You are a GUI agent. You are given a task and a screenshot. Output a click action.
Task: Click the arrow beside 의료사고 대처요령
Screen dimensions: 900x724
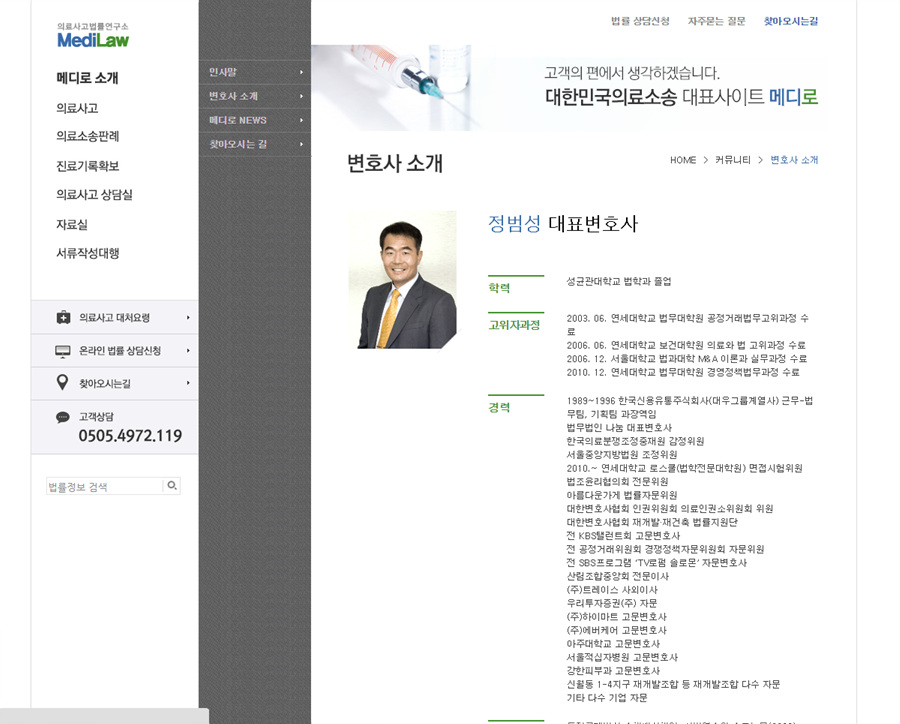click(x=188, y=318)
